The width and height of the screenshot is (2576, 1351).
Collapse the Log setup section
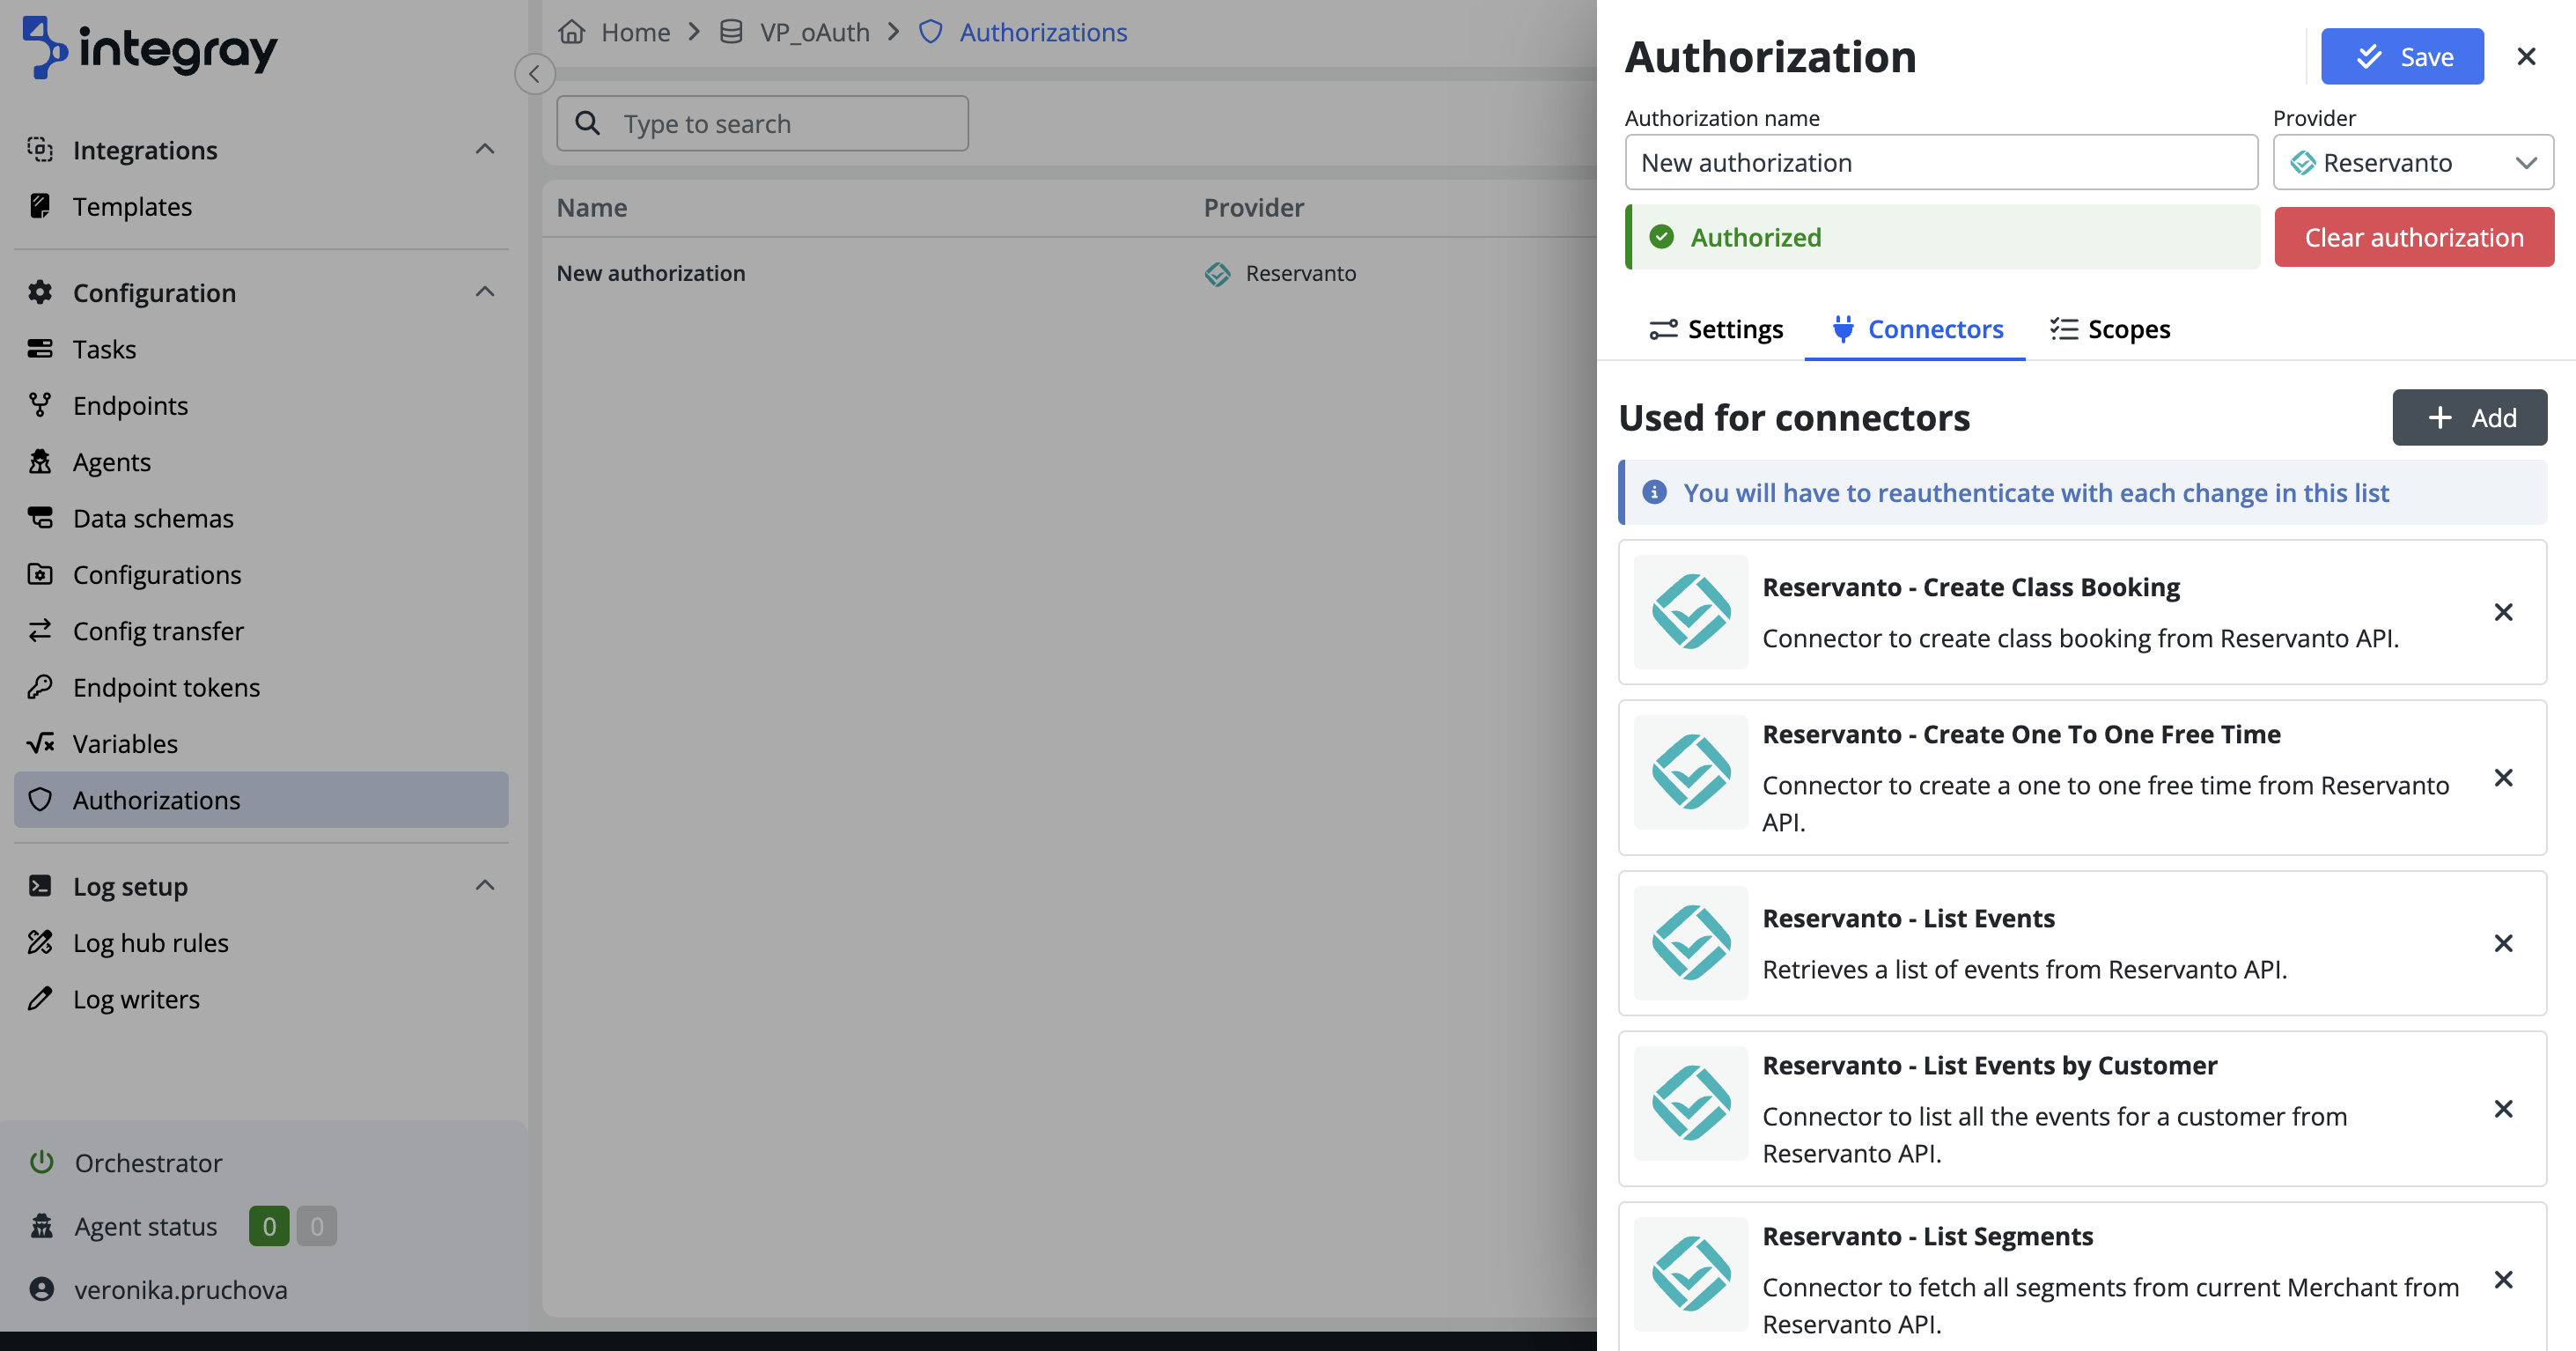pyautogui.click(x=485, y=886)
